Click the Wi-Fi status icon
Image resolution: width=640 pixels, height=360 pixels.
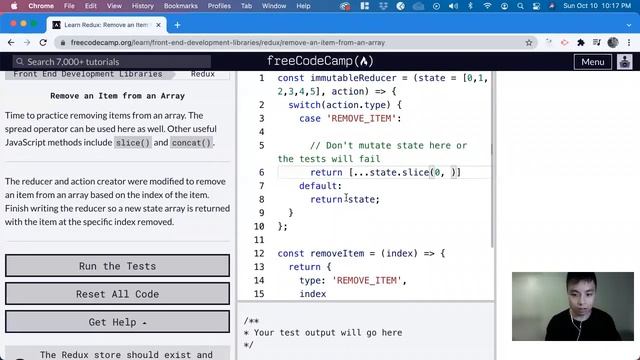point(487,6)
